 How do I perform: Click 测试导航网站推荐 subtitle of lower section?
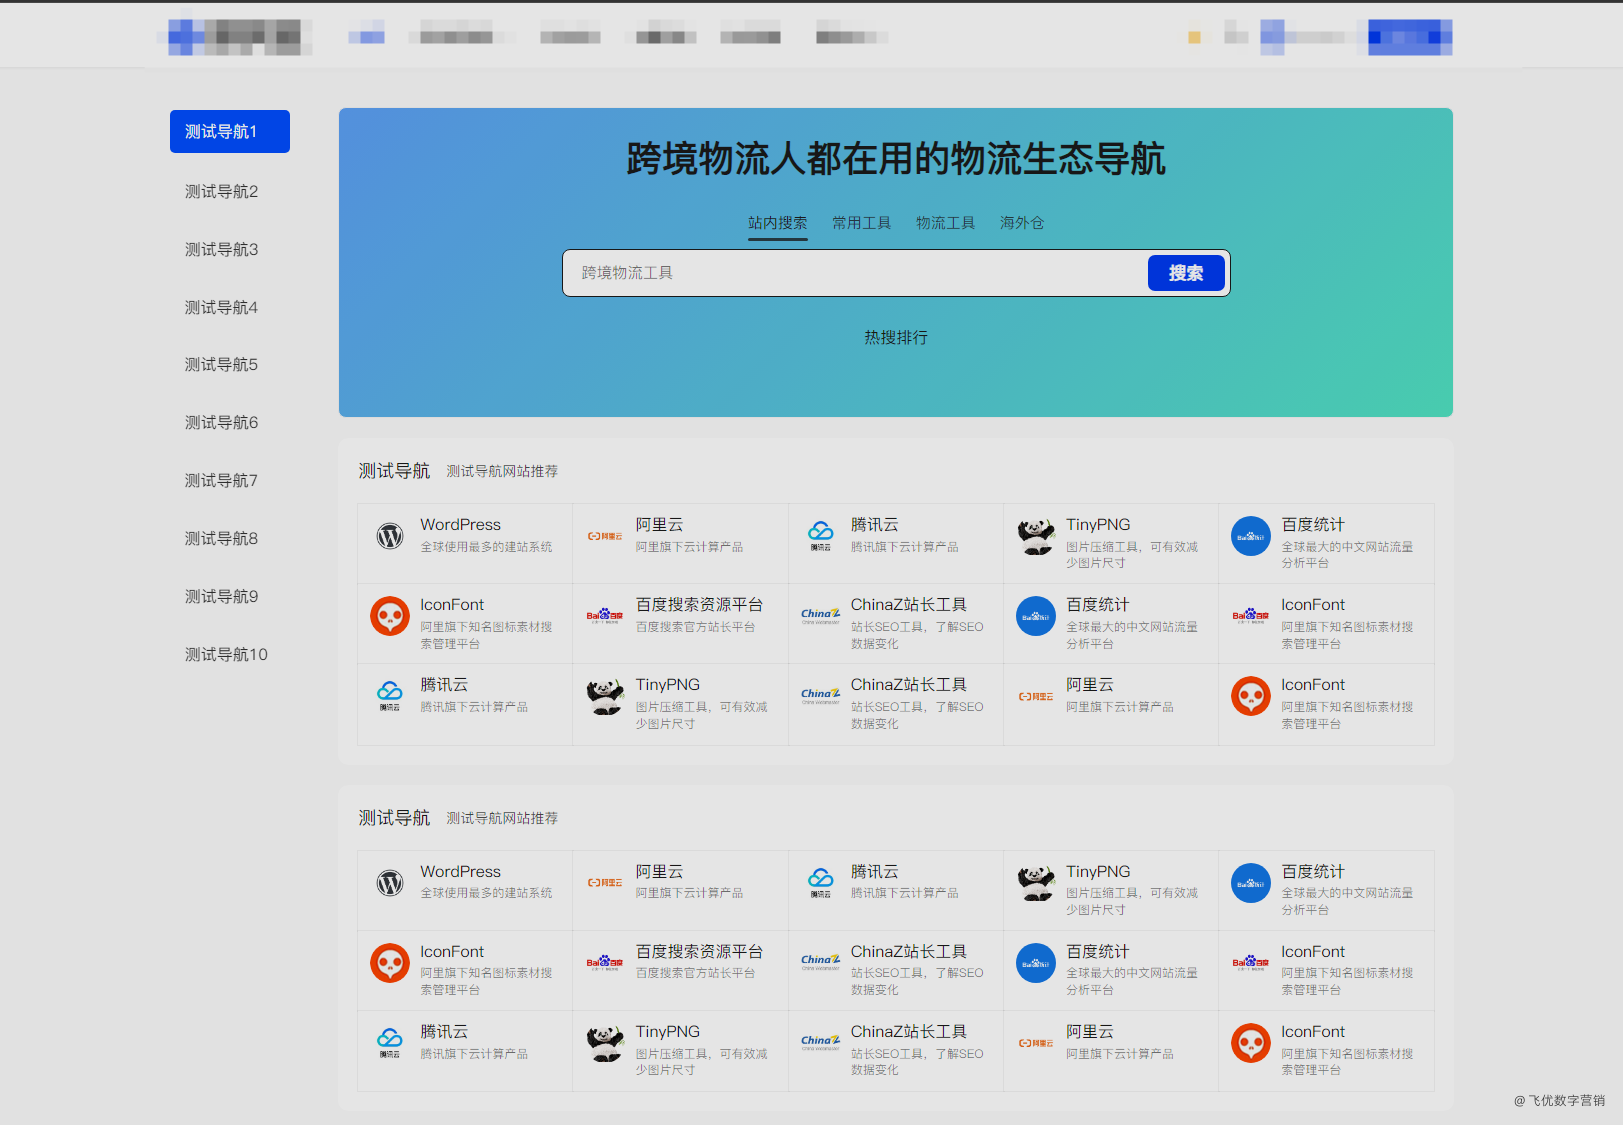tap(502, 818)
